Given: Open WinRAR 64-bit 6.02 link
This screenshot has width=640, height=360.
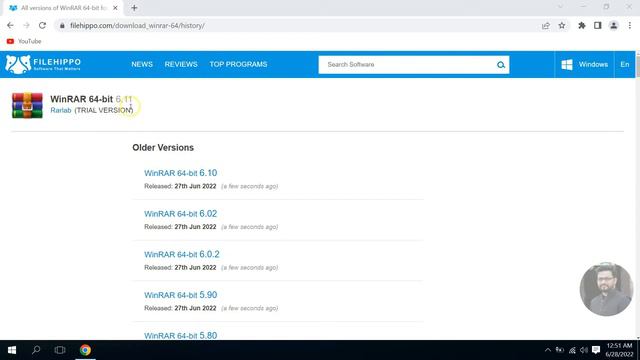Looking at the screenshot, I should [180, 214].
